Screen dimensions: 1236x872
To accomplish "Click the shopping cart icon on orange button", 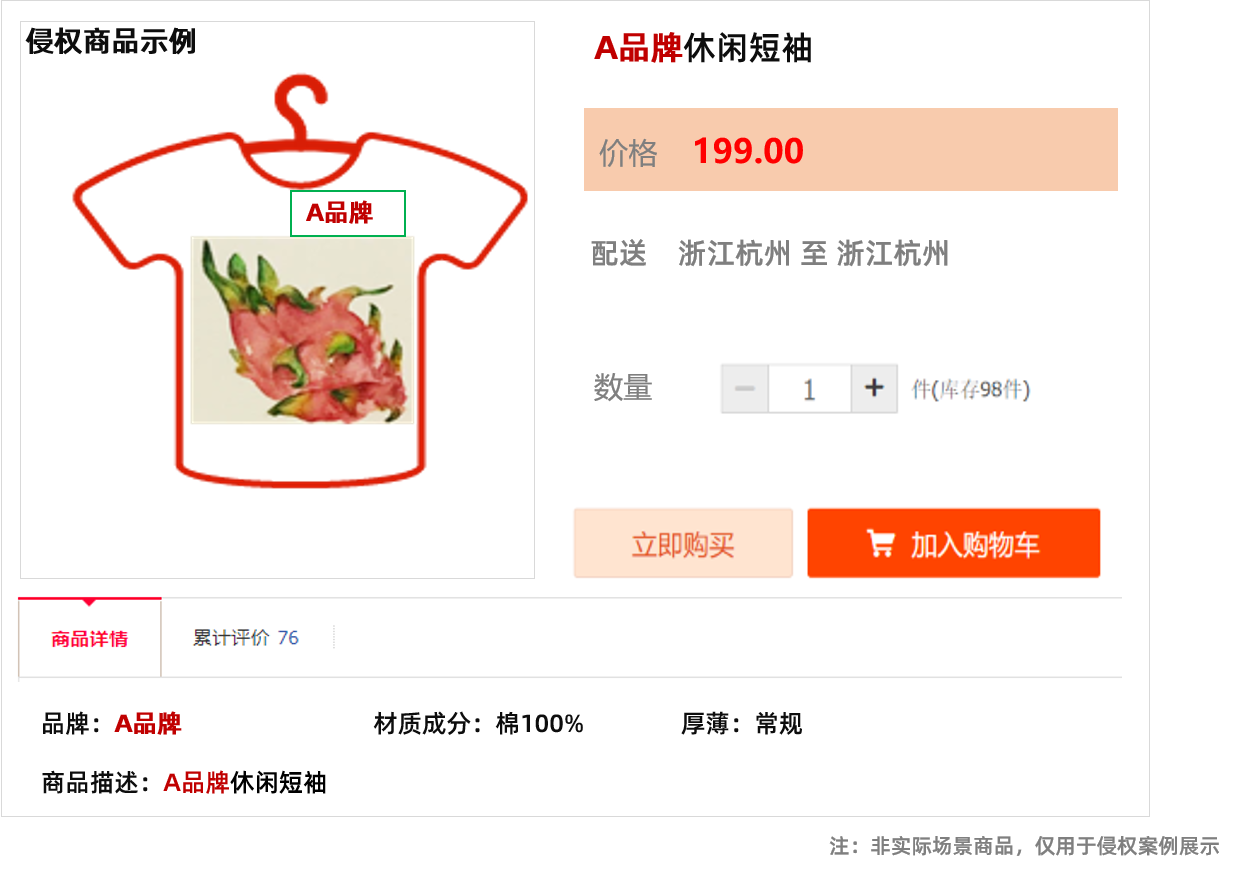I will pos(880,543).
